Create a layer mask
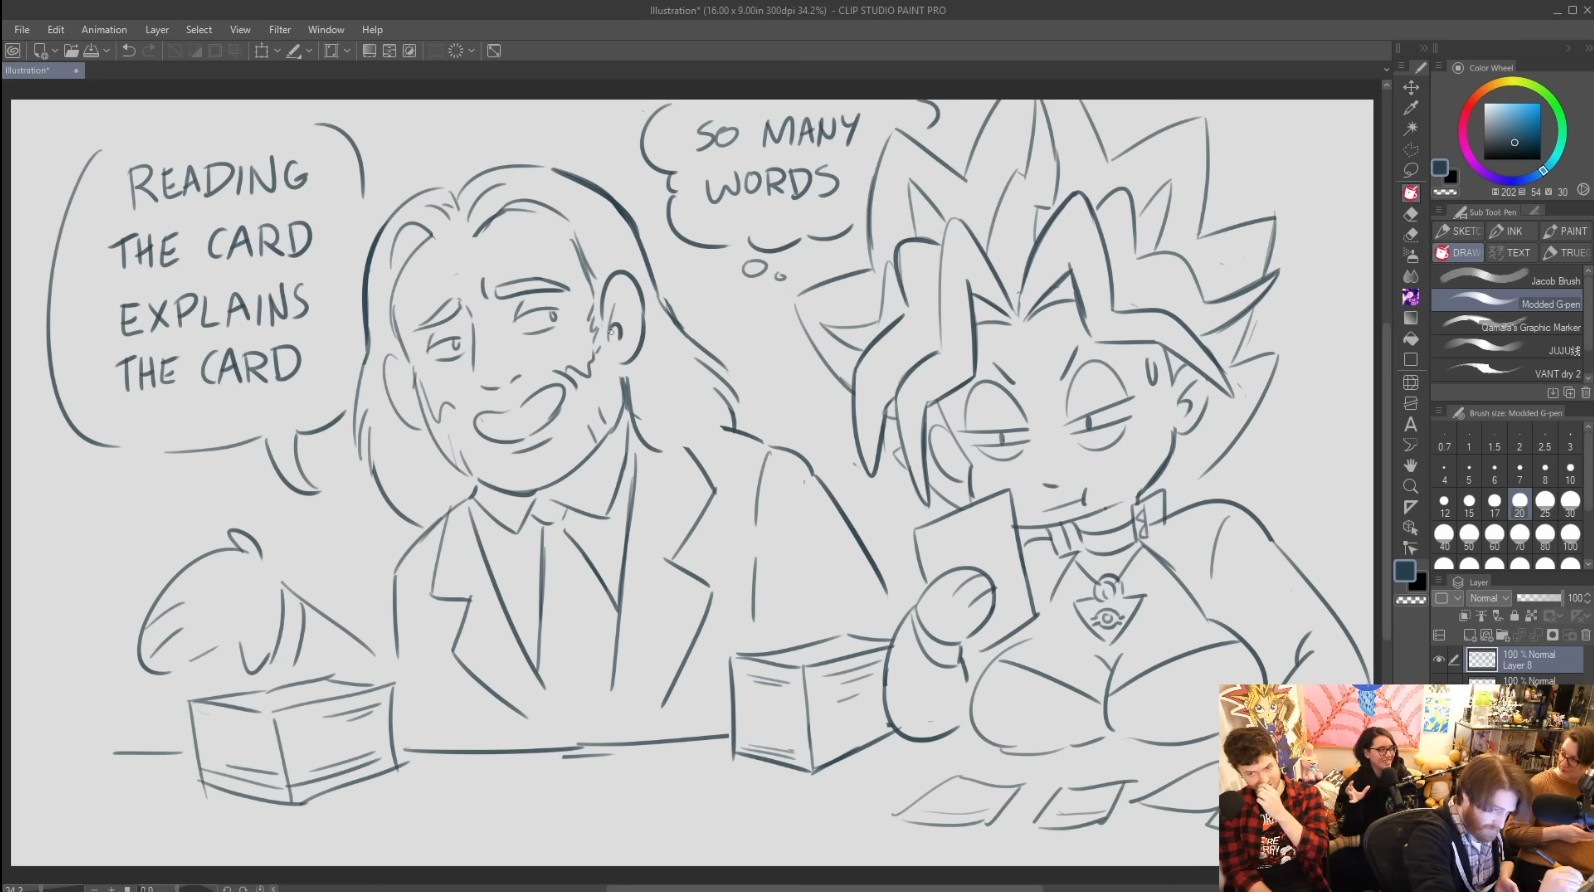 (1553, 635)
